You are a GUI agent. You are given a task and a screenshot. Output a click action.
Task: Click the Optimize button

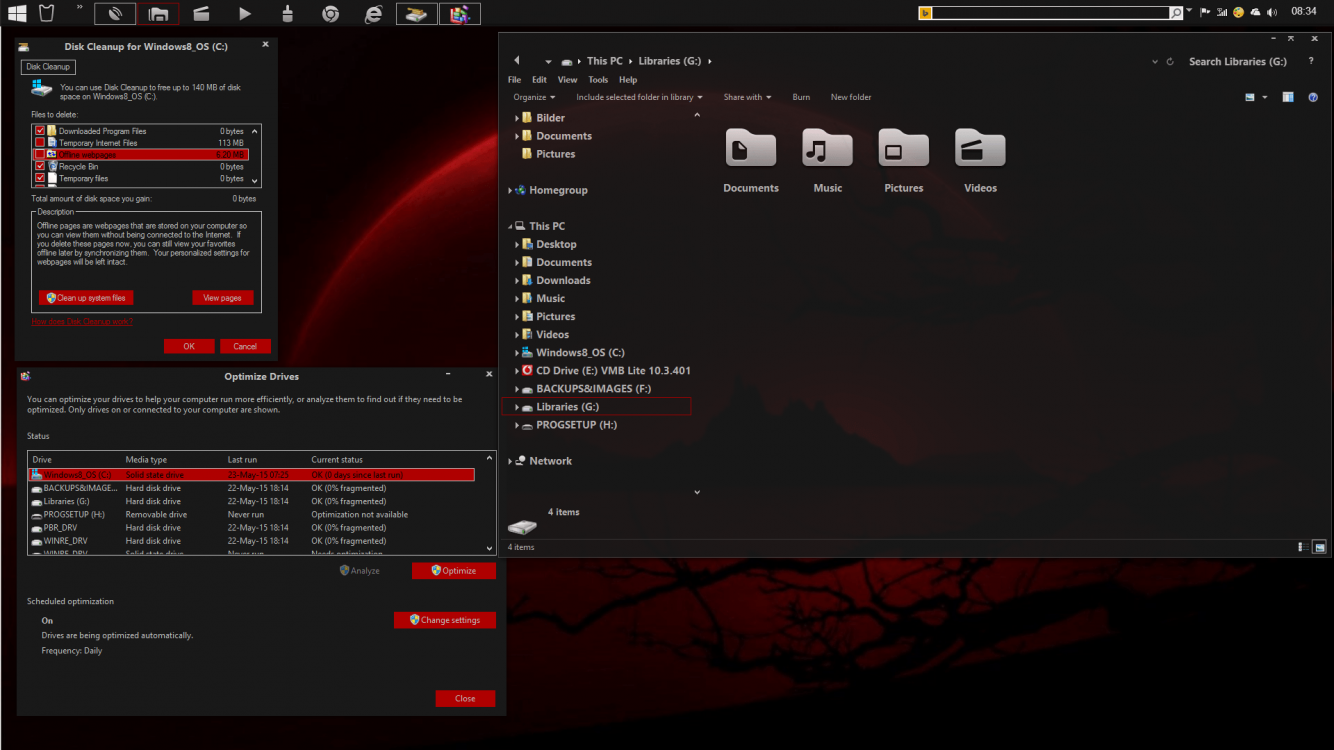pyautogui.click(x=453, y=571)
